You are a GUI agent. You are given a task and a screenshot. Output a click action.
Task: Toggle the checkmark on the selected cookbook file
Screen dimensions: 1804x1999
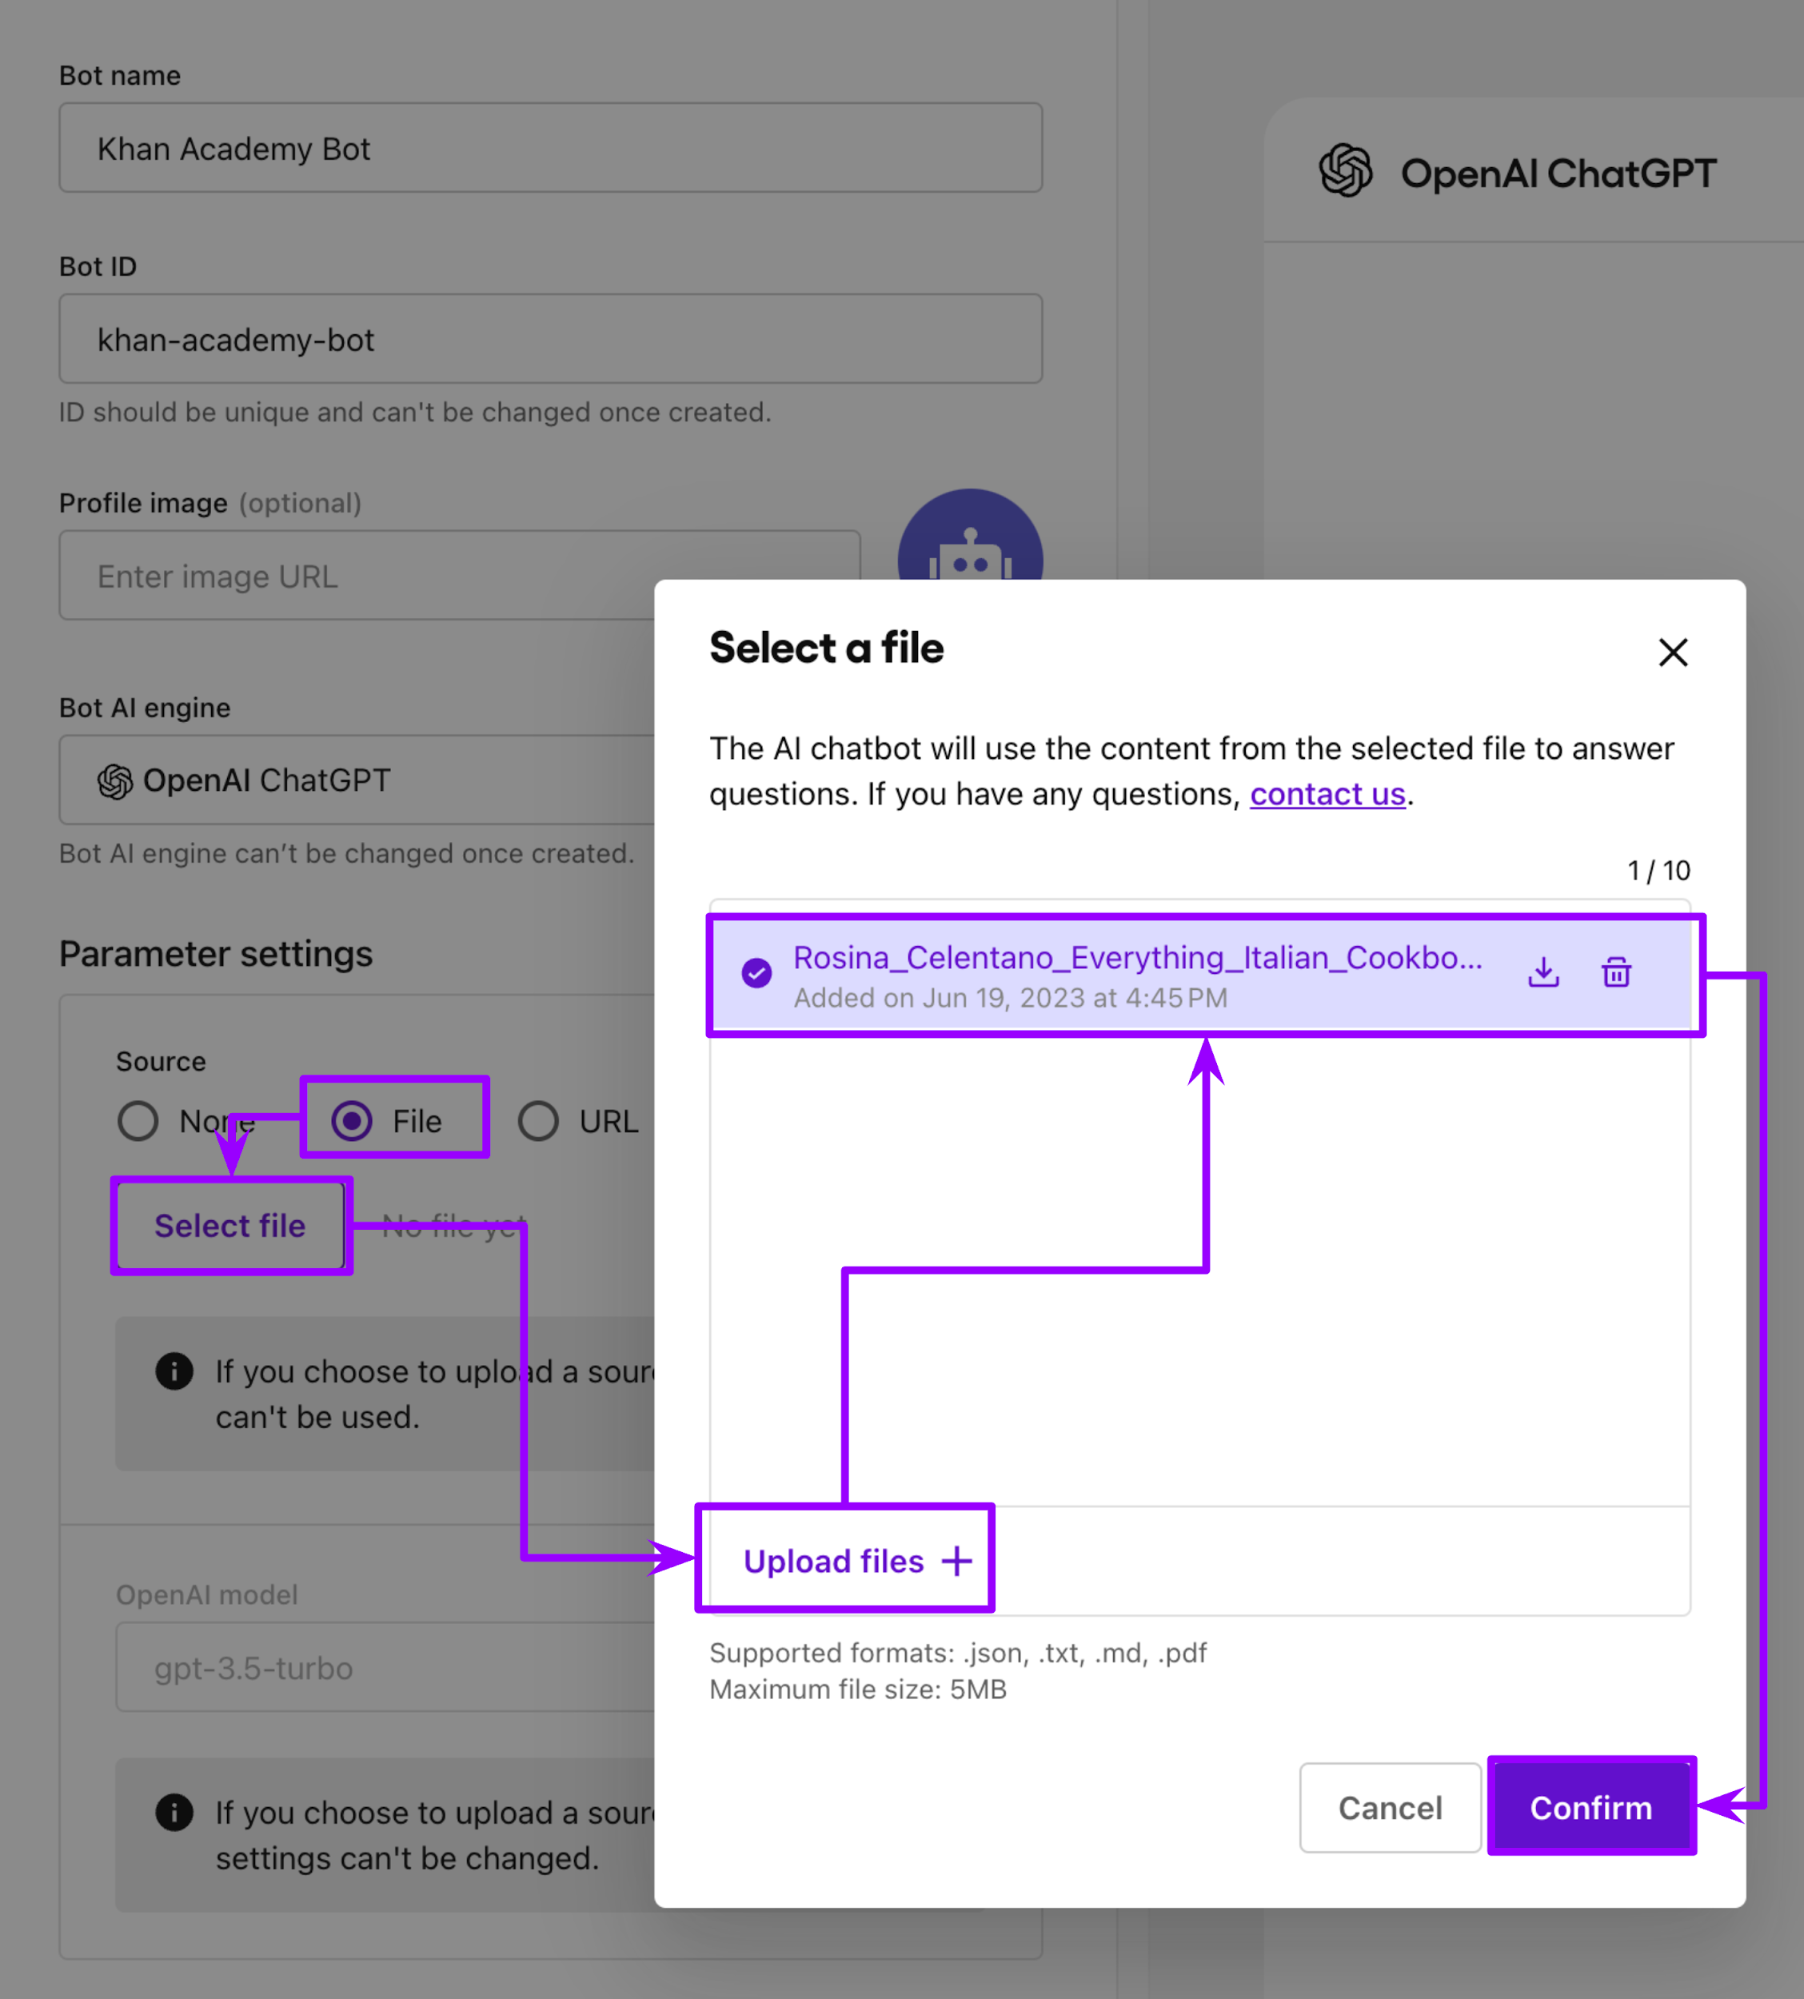757,971
